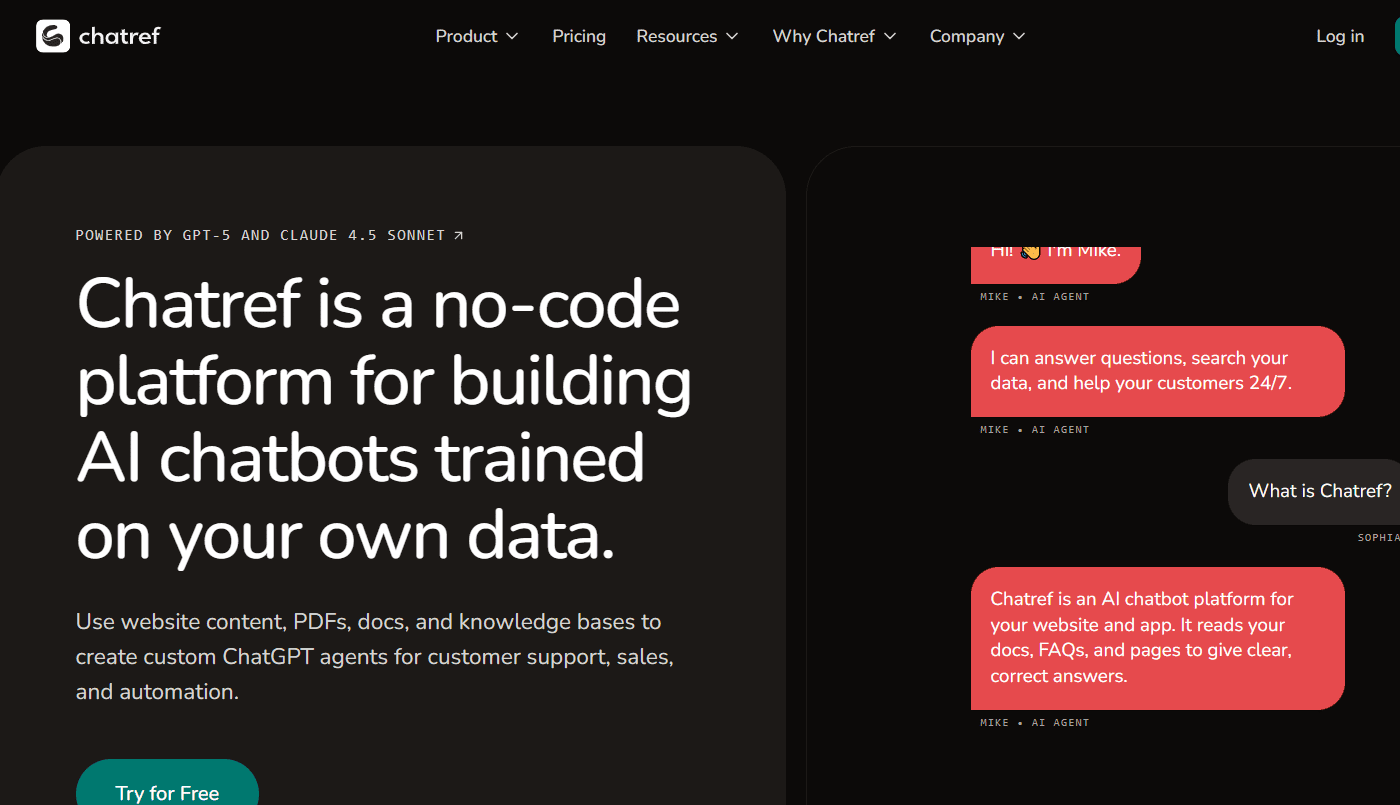
Task: Click the 'What is Chatref?' chat bubble
Action: [1318, 491]
